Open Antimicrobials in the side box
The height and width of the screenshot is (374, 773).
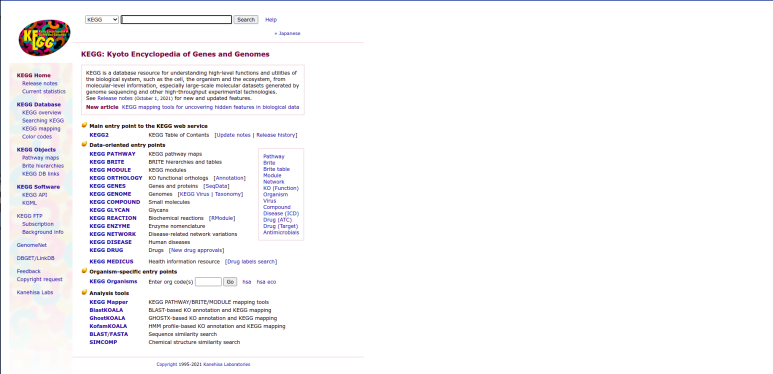coord(281,233)
